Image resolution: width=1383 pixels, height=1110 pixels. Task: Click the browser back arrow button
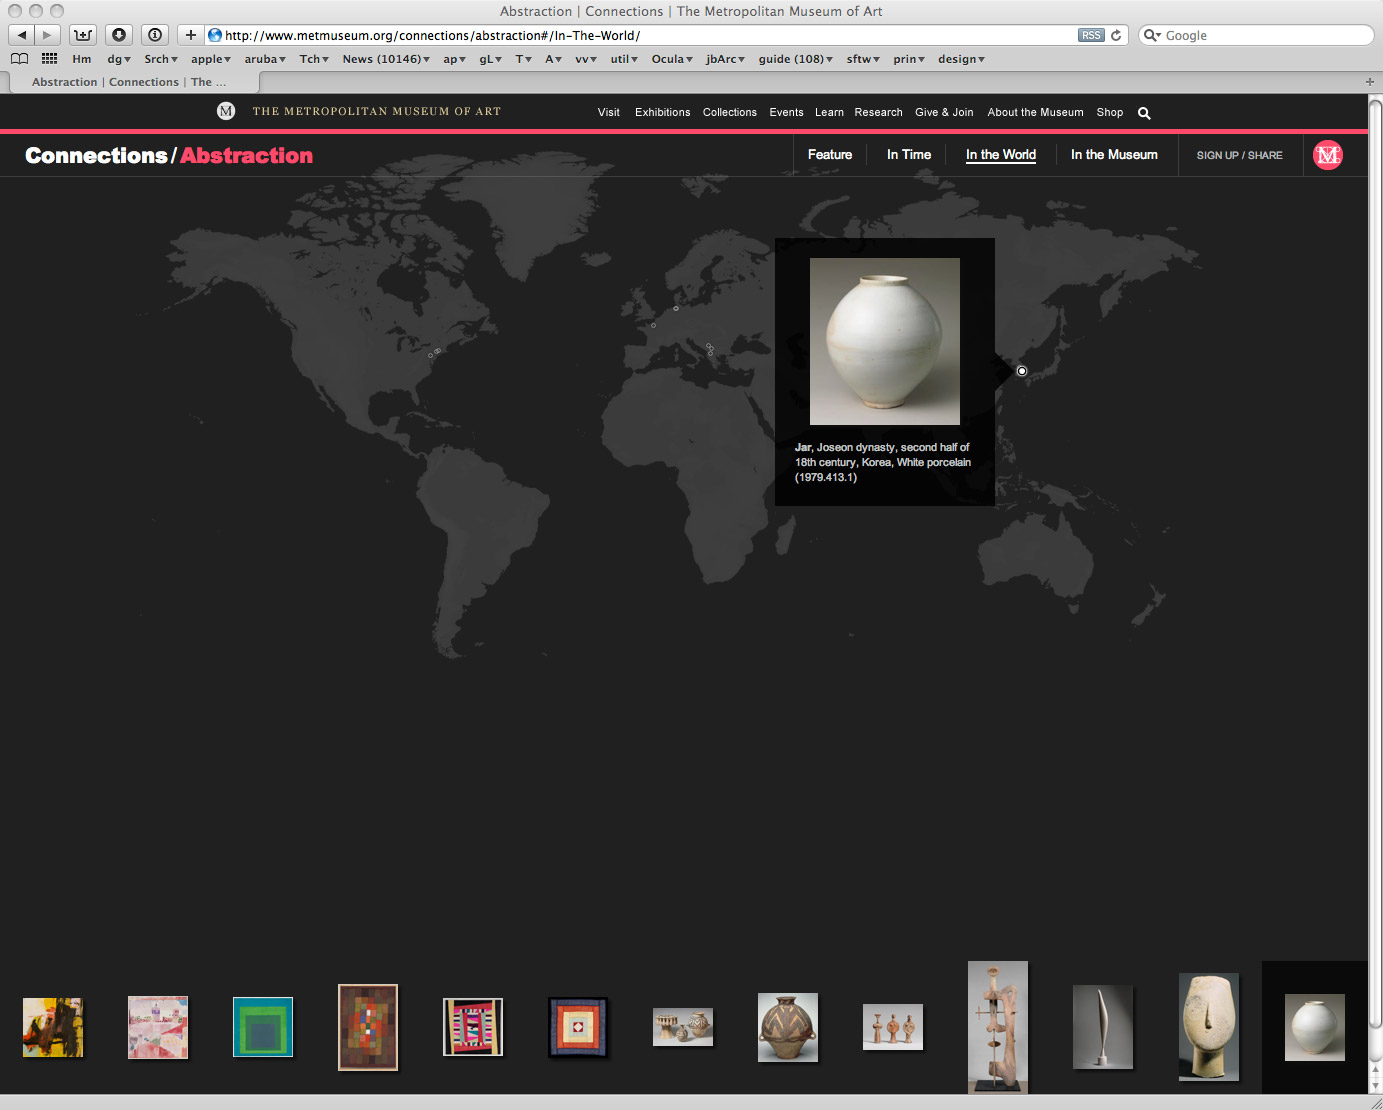click(x=22, y=35)
